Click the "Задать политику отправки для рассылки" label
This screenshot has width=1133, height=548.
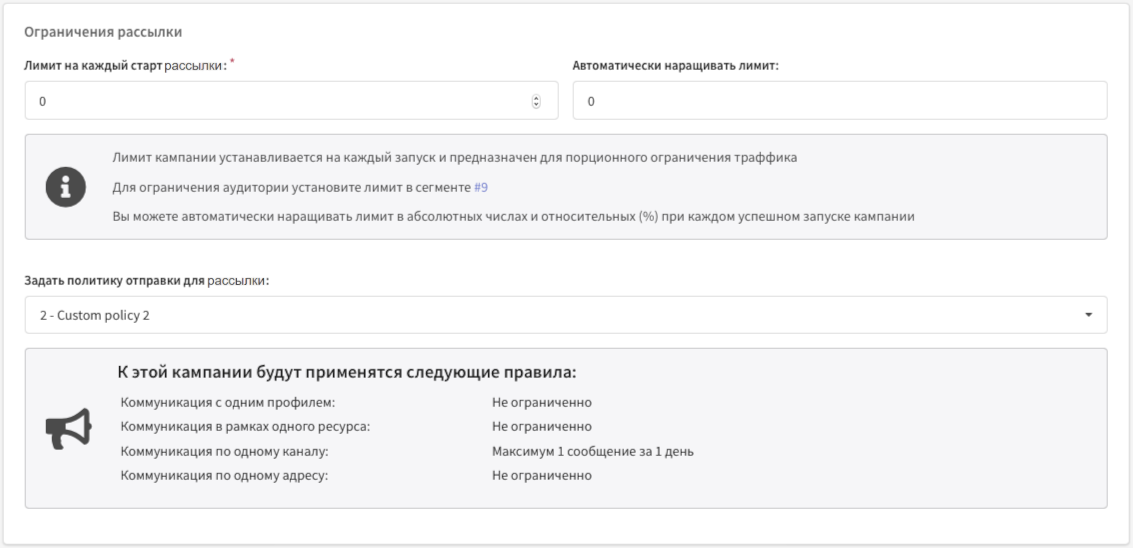click(146, 280)
